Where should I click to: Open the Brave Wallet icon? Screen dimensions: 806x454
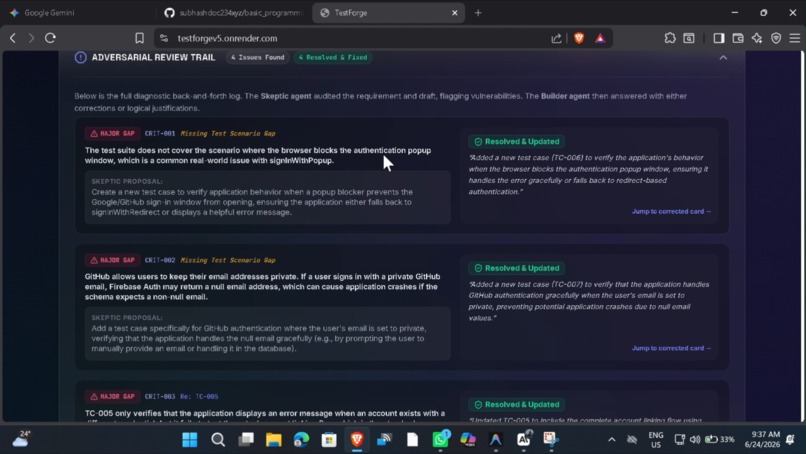click(x=738, y=38)
